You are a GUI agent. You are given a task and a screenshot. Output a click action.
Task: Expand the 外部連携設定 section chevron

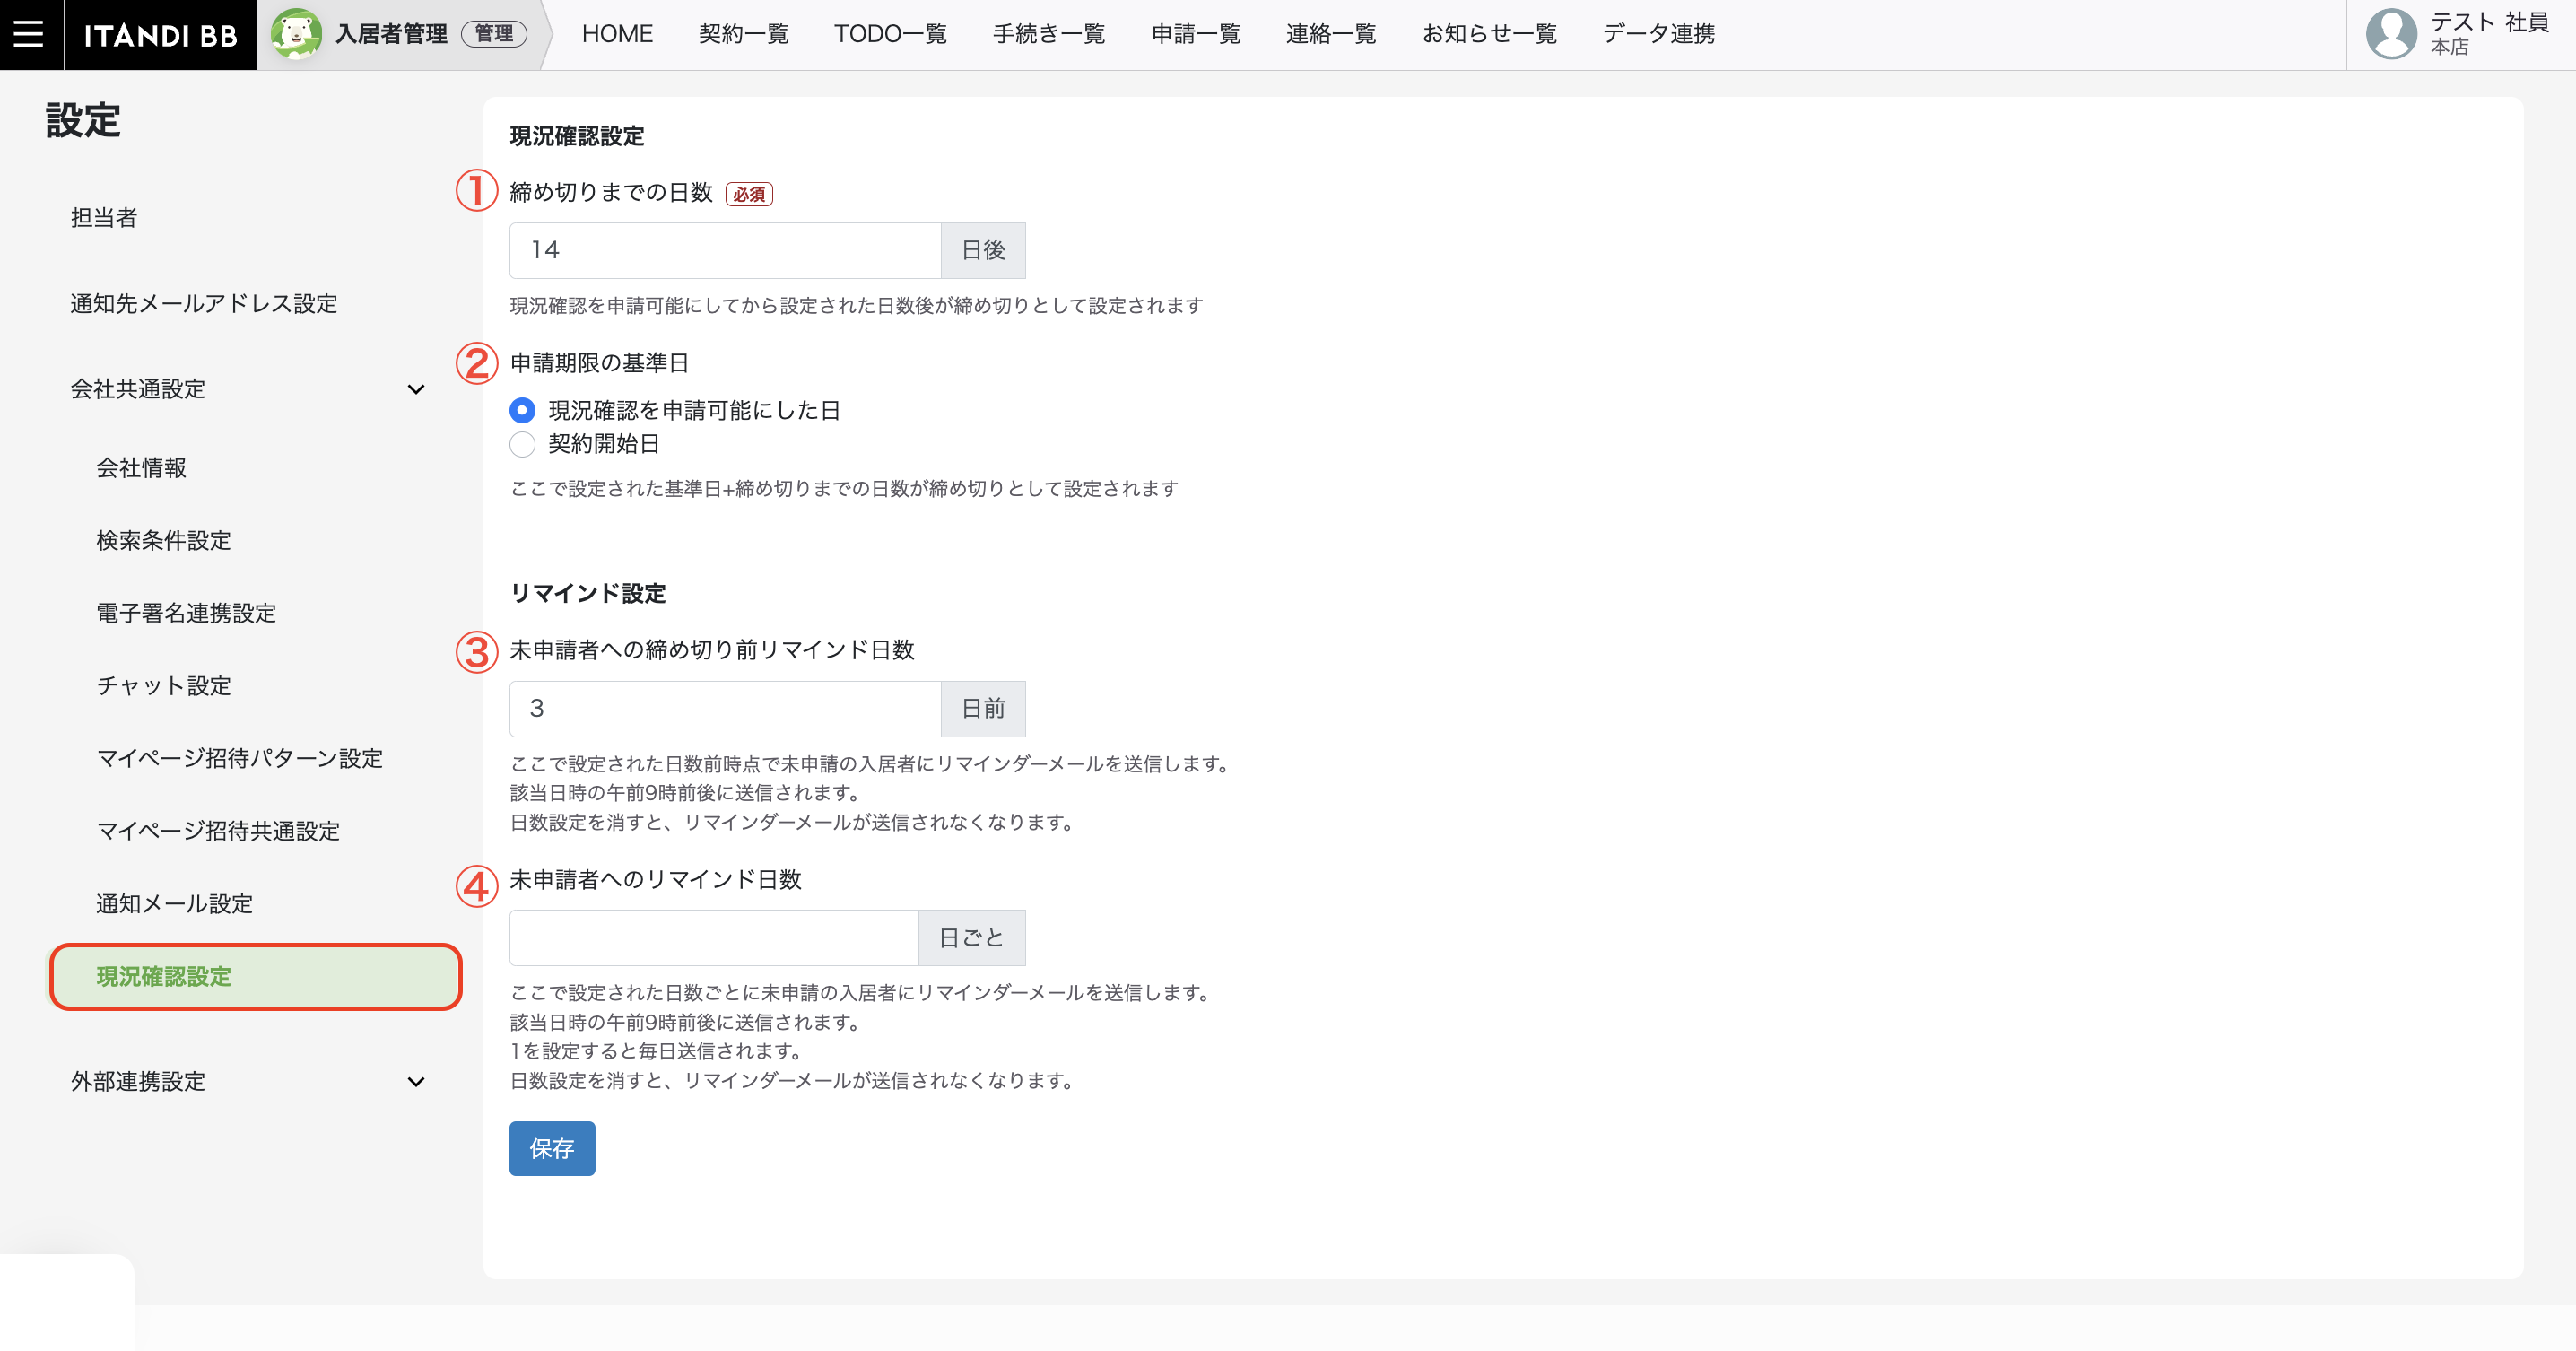pyautogui.click(x=416, y=1082)
